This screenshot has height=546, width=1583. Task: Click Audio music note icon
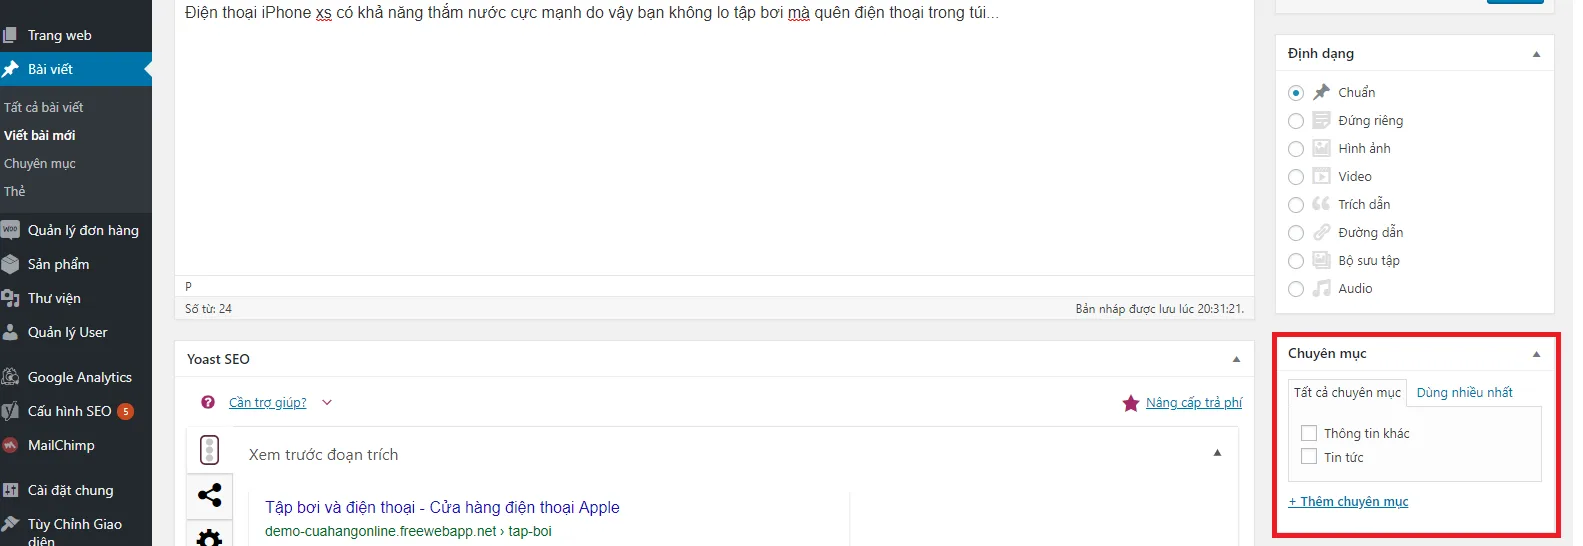[1321, 288]
